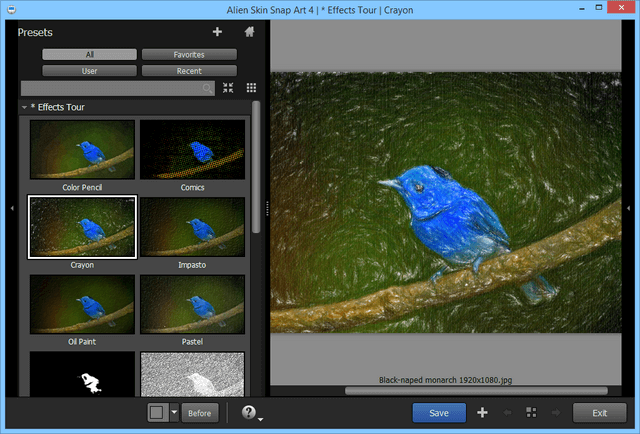Click the add preset plus icon
Viewport: 640px width, 434px height.
pos(217,32)
